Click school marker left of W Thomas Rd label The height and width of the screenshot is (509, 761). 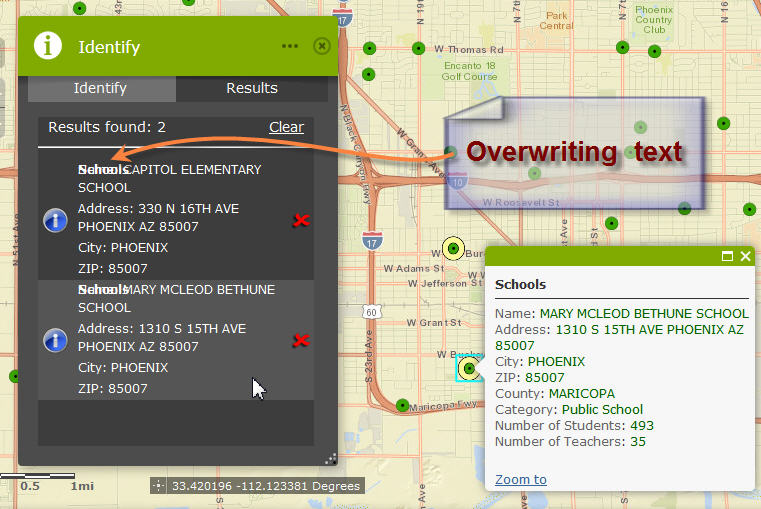[418, 48]
